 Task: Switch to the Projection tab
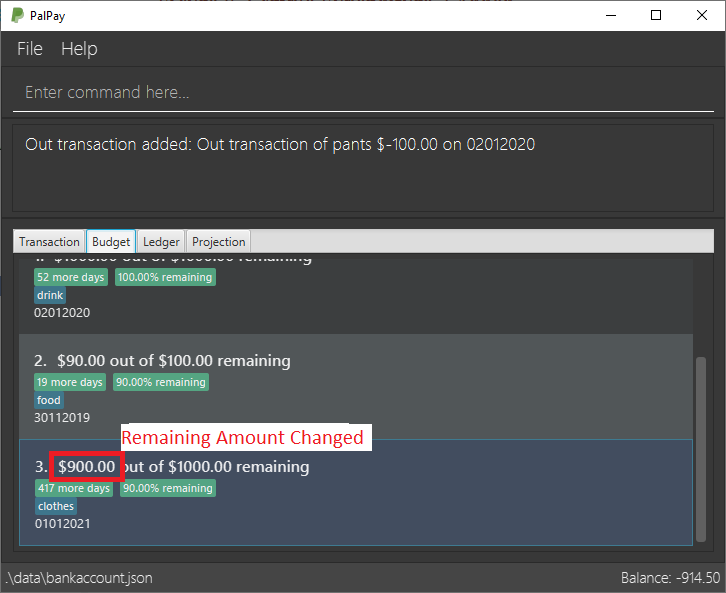(x=219, y=242)
